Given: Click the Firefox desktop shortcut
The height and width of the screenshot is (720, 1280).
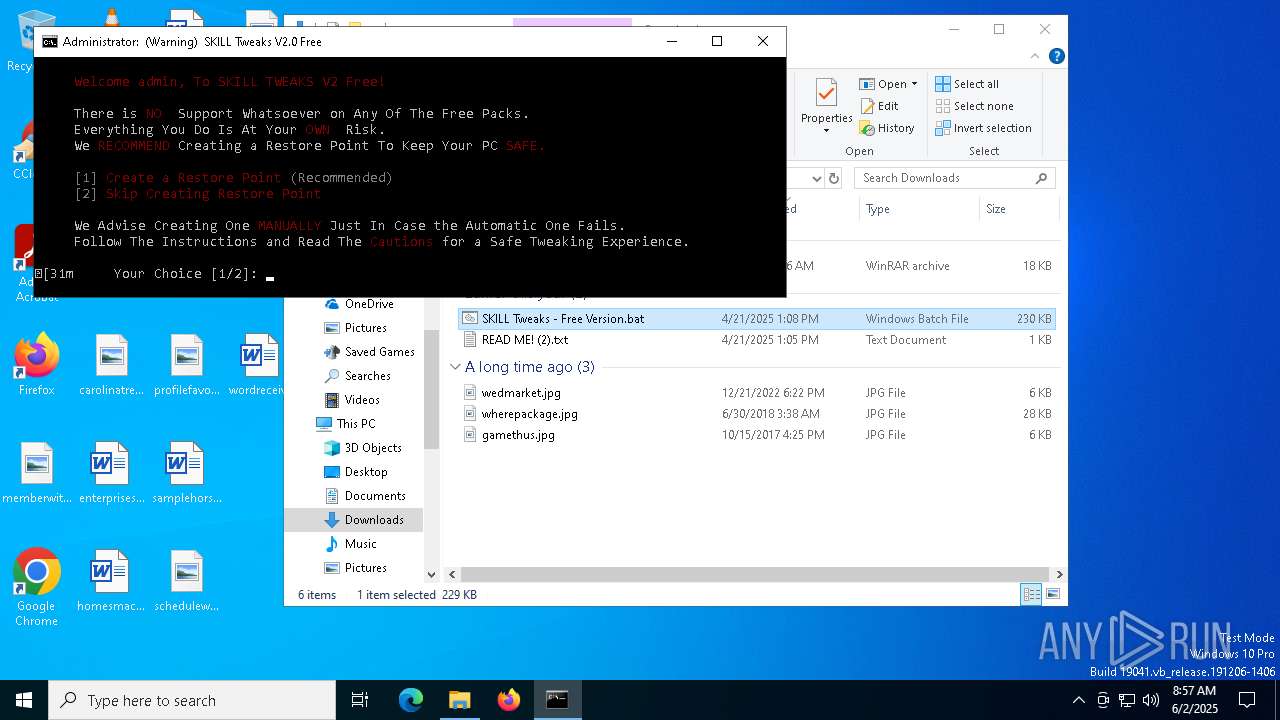Looking at the screenshot, I should point(36,364).
